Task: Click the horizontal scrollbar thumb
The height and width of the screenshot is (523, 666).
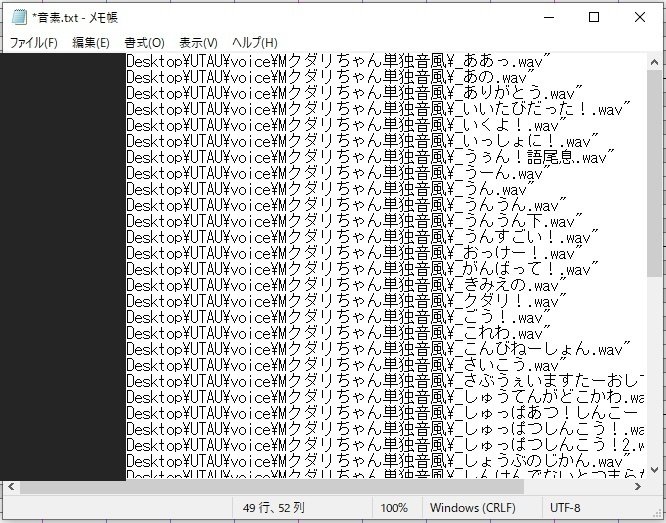Action: [272, 487]
